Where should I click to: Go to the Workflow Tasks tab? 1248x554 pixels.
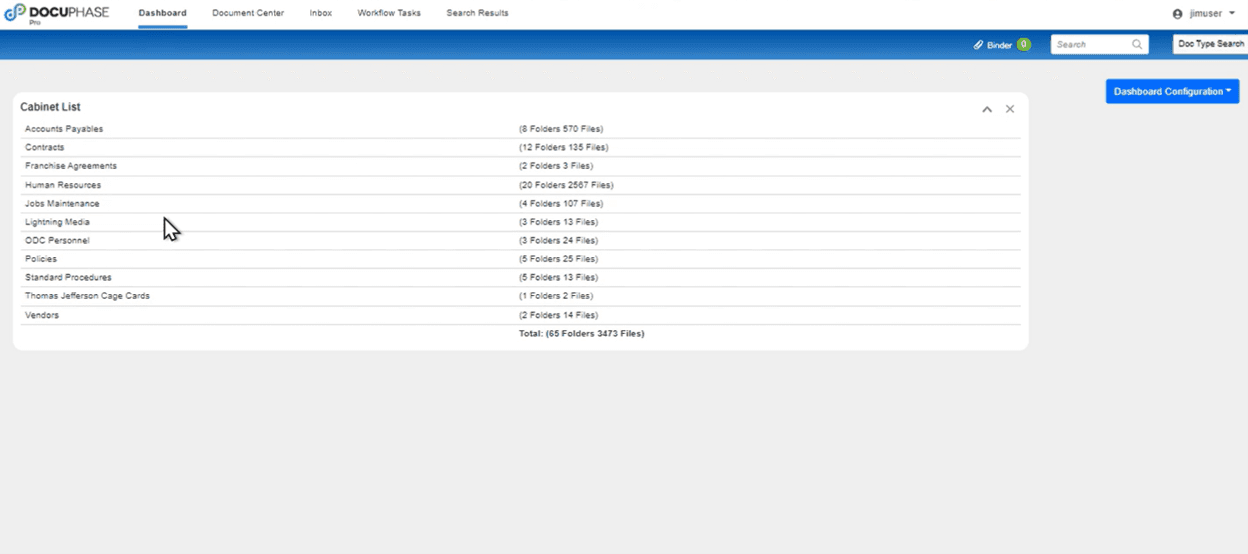click(389, 14)
